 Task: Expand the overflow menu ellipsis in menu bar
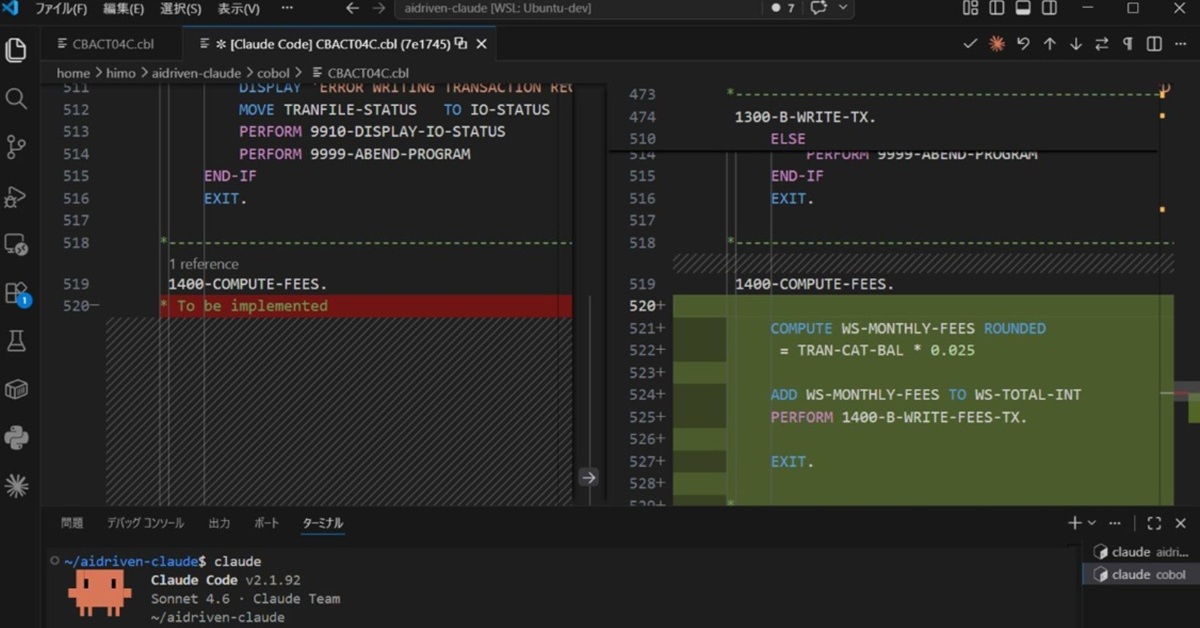pyautogui.click(x=287, y=8)
